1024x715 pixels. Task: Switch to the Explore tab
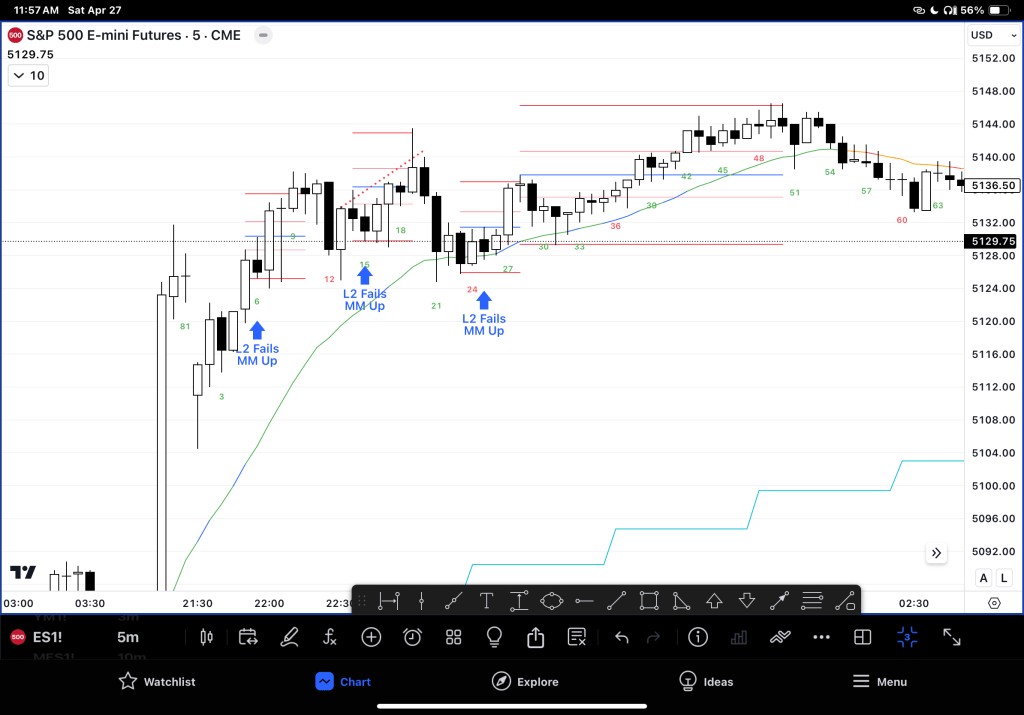point(525,682)
